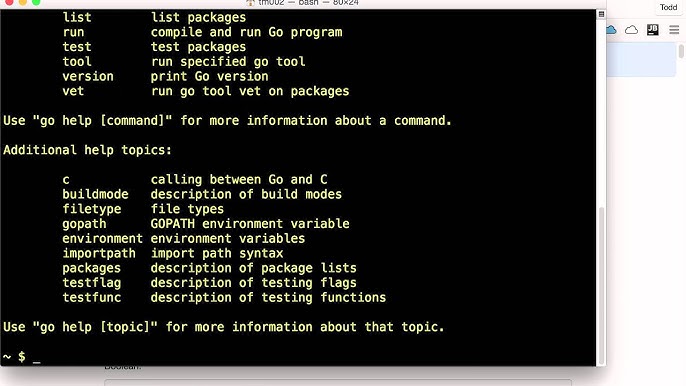Click the terminal split pane icon
Image resolution: width=686 pixels, height=386 pixels.
601,14
